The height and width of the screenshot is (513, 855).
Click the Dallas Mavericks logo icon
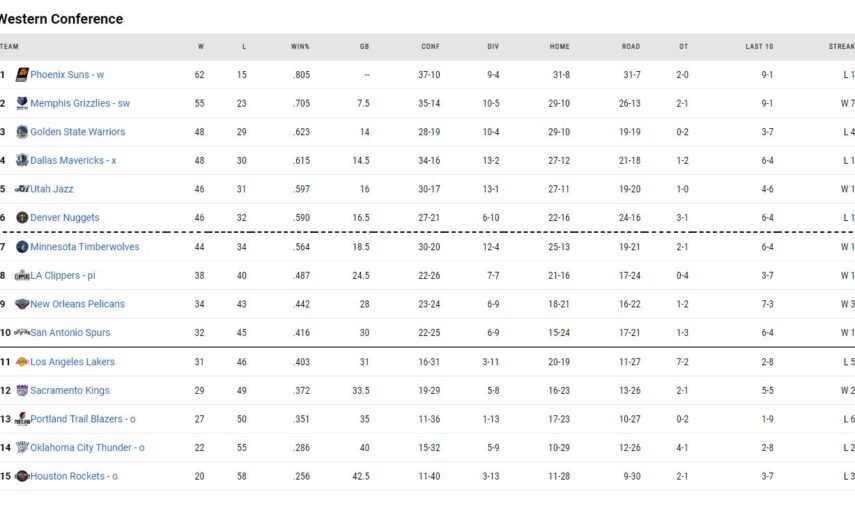[x=22, y=161]
